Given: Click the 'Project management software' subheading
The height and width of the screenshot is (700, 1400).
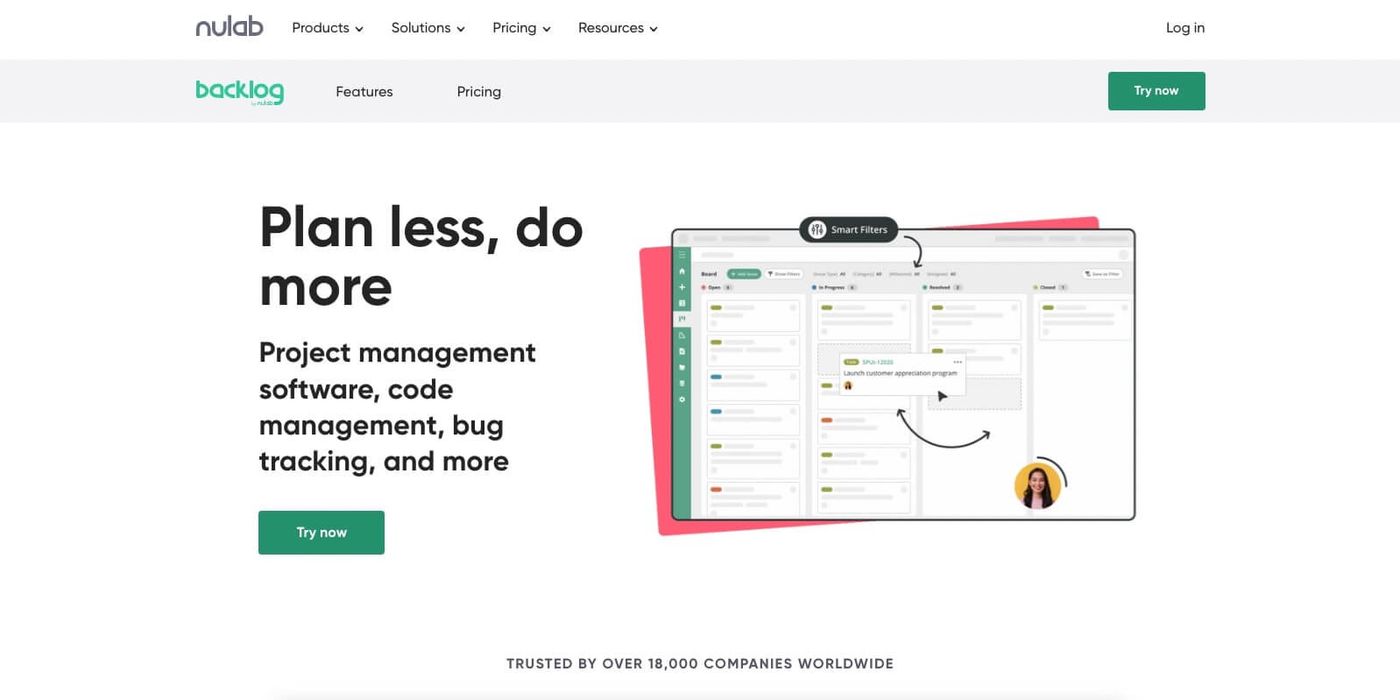Looking at the screenshot, I should click(x=398, y=407).
